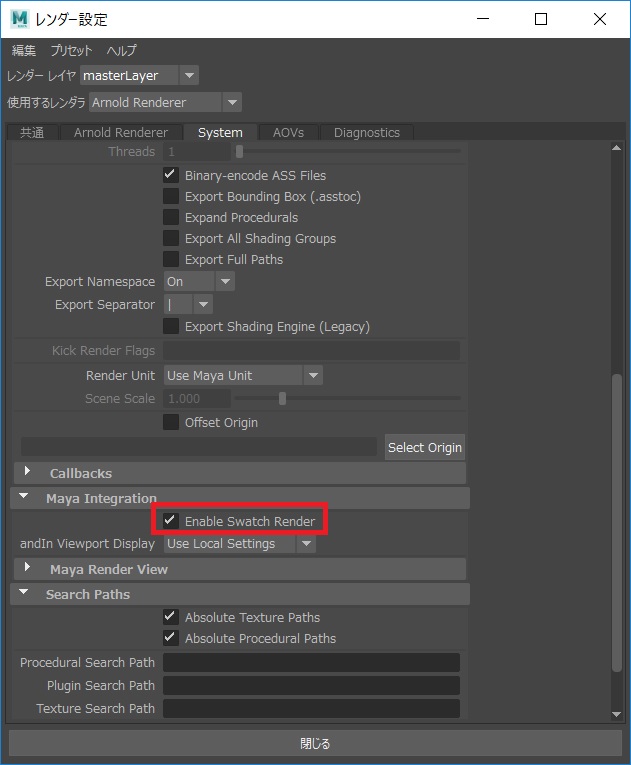Close the レンダー設定 window
Screen dimensions: 631x765
click(x=600, y=19)
